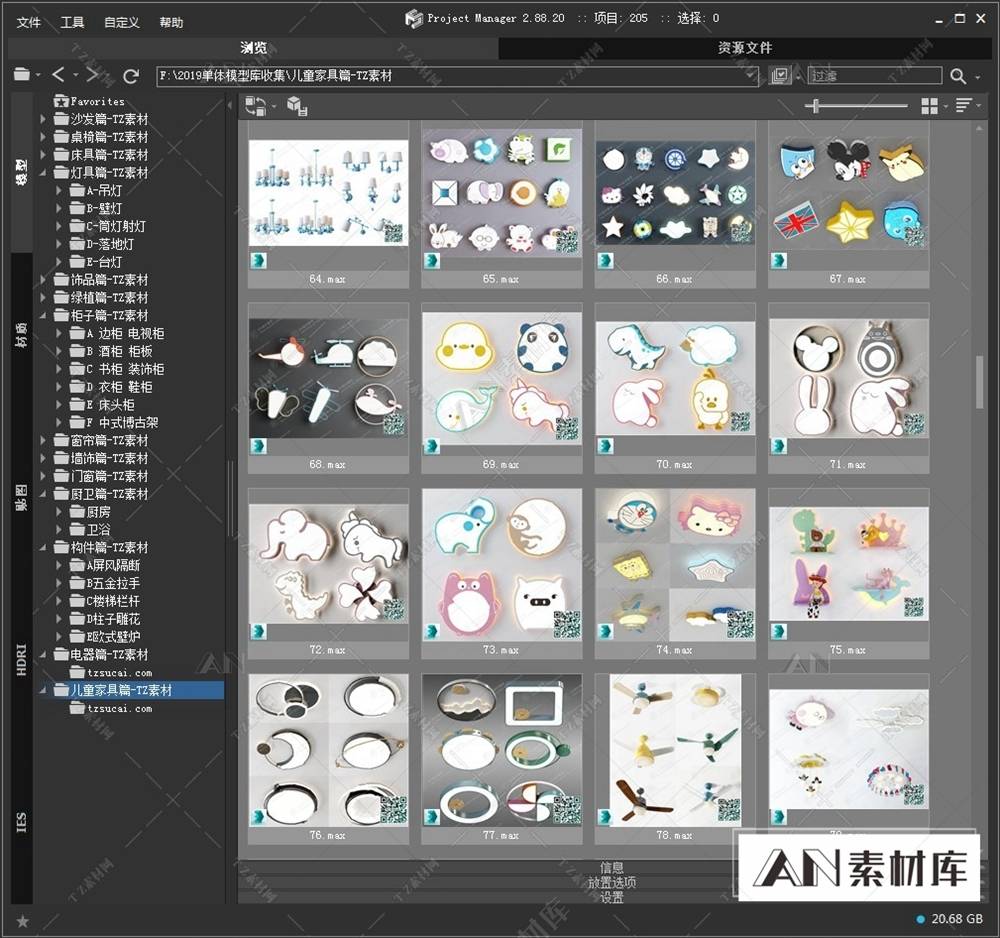The image size is (1000, 938).
Task: Collapse the 柜子篇-TZ素材 folder
Action: 43,316
